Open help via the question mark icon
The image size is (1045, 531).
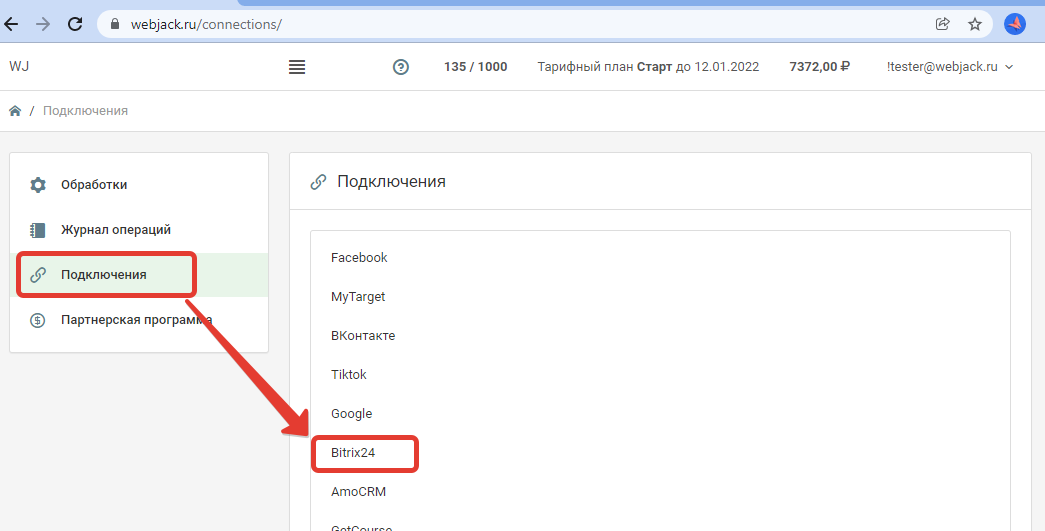click(401, 67)
